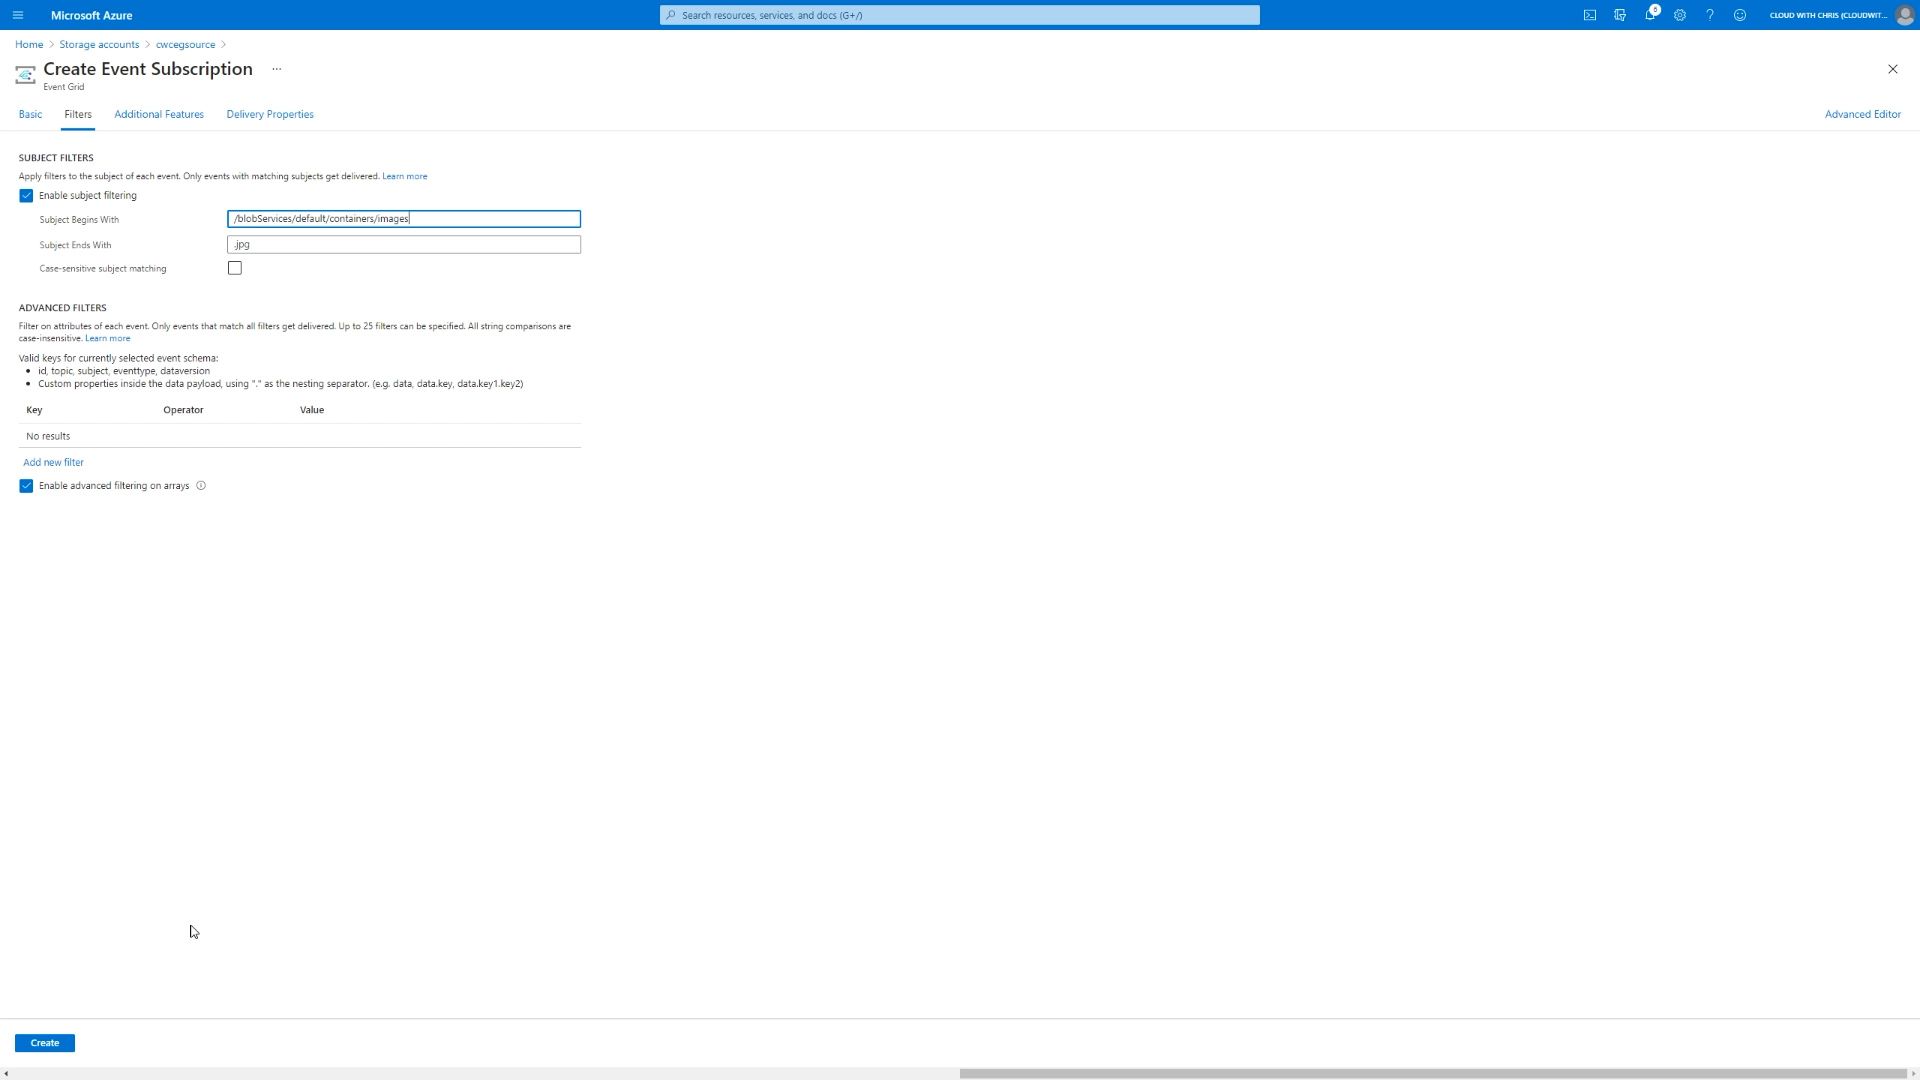Close the Create Event Subscription blade
This screenshot has width=1920, height=1080.
point(1892,69)
